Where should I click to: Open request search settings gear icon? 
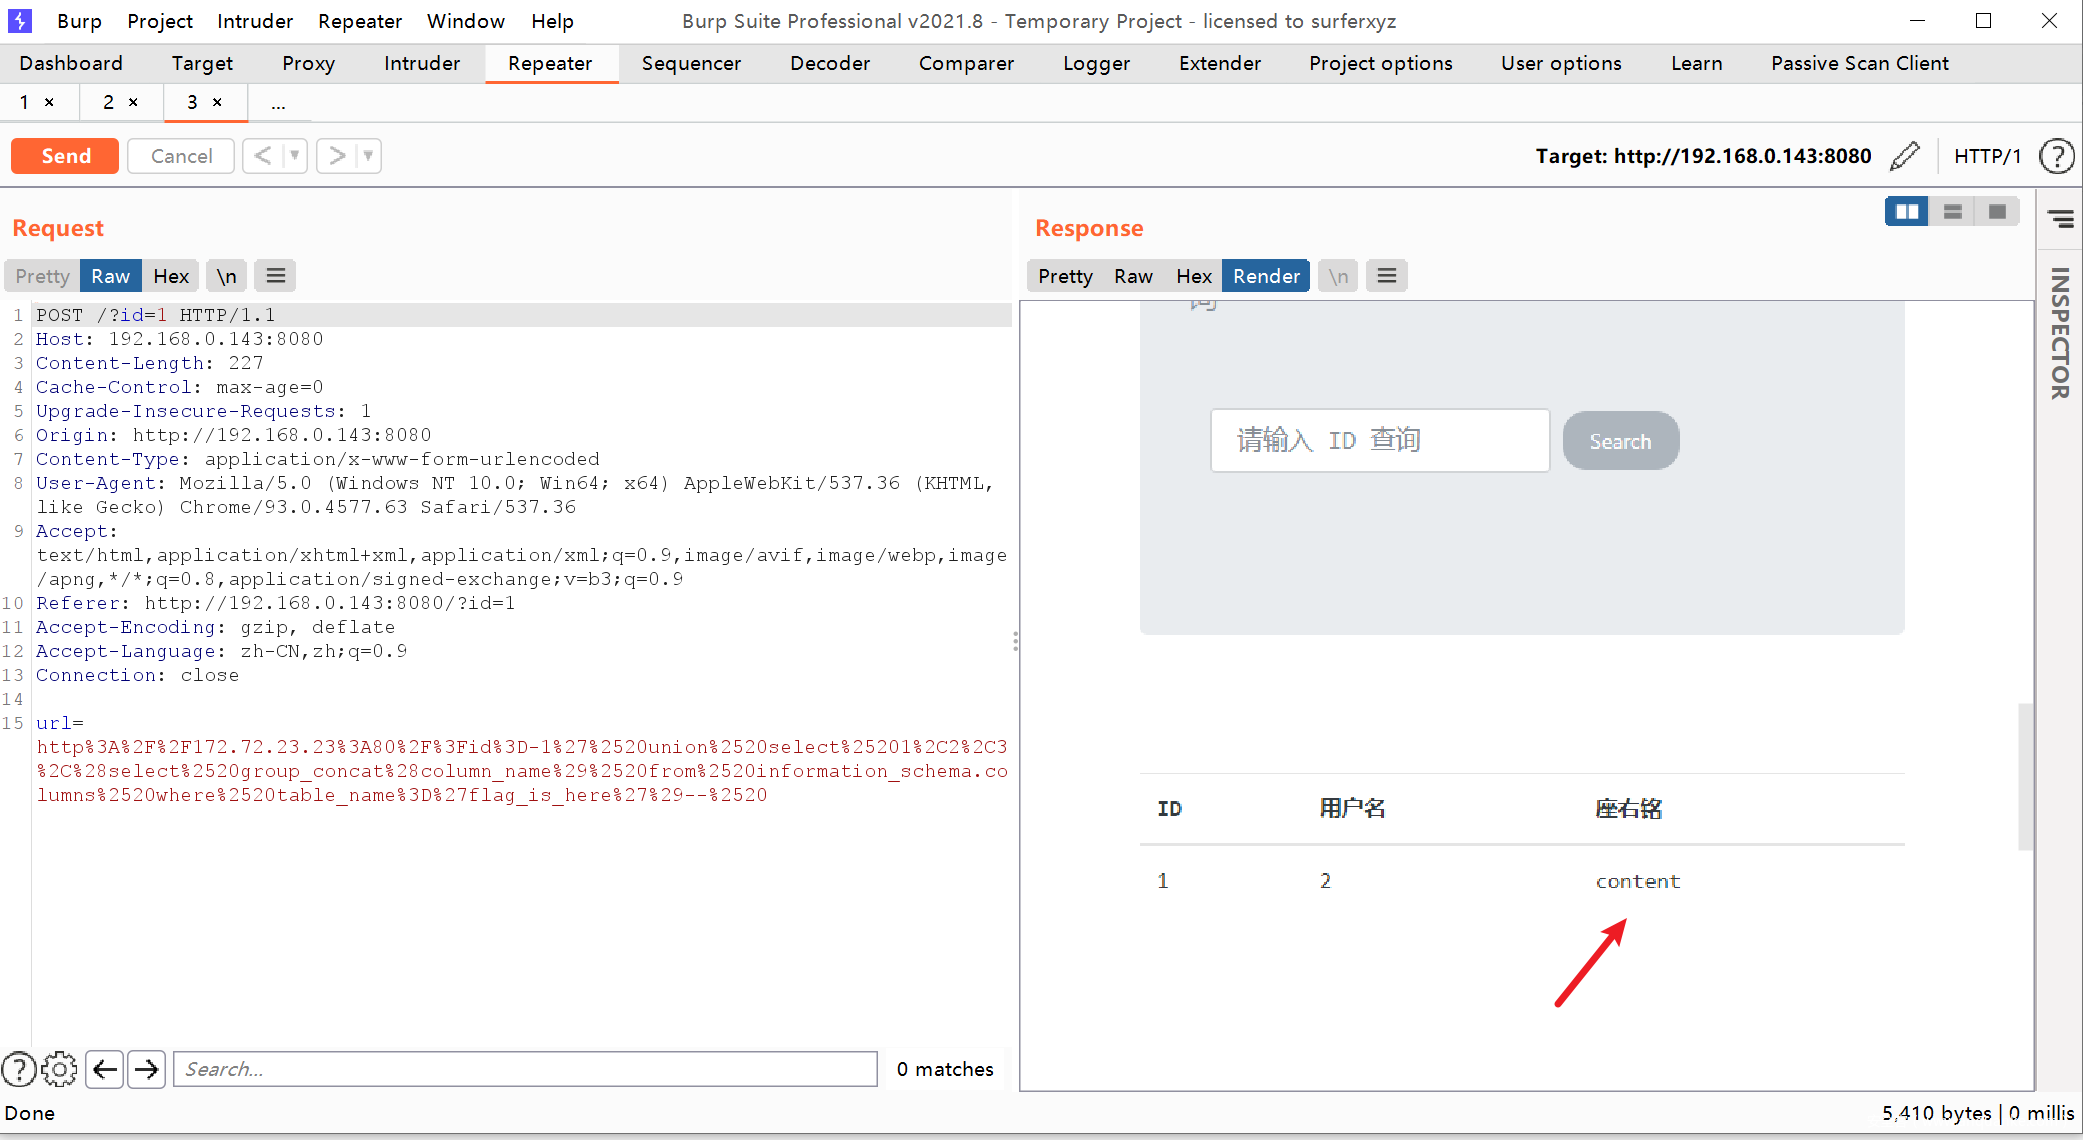tap(59, 1069)
